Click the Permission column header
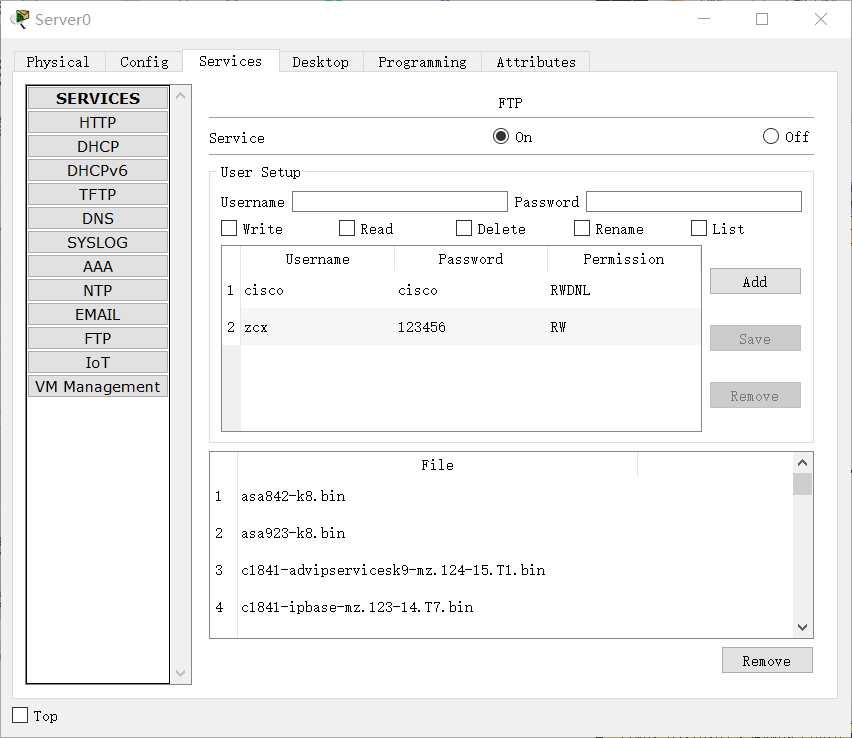852x738 pixels. [x=623, y=259]
